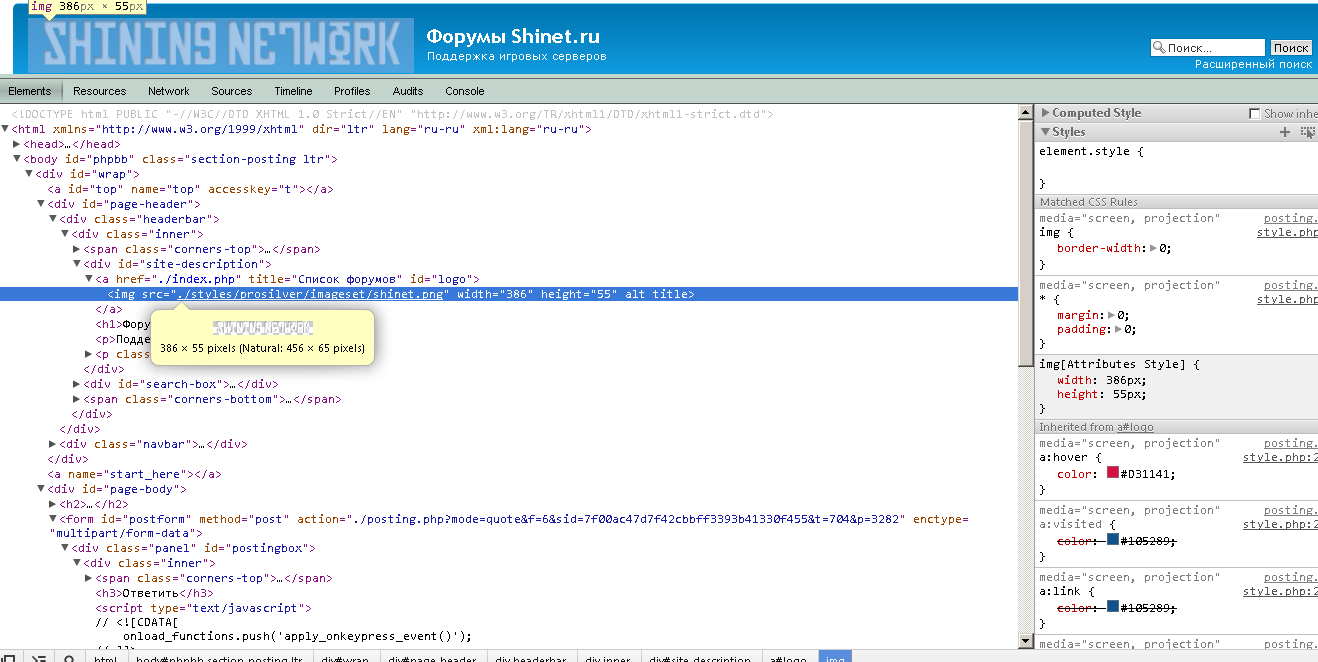The width and height of the screenshot is (1318, 662).
Task: Open the Расширенный поиск link
Action: coord(1253,64)
